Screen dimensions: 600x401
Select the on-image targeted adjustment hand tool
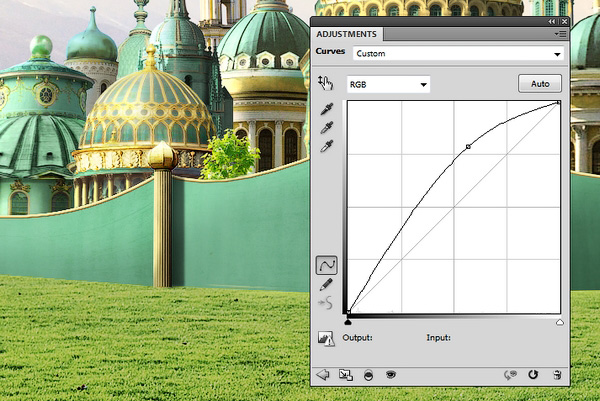[x=326, y=83]
